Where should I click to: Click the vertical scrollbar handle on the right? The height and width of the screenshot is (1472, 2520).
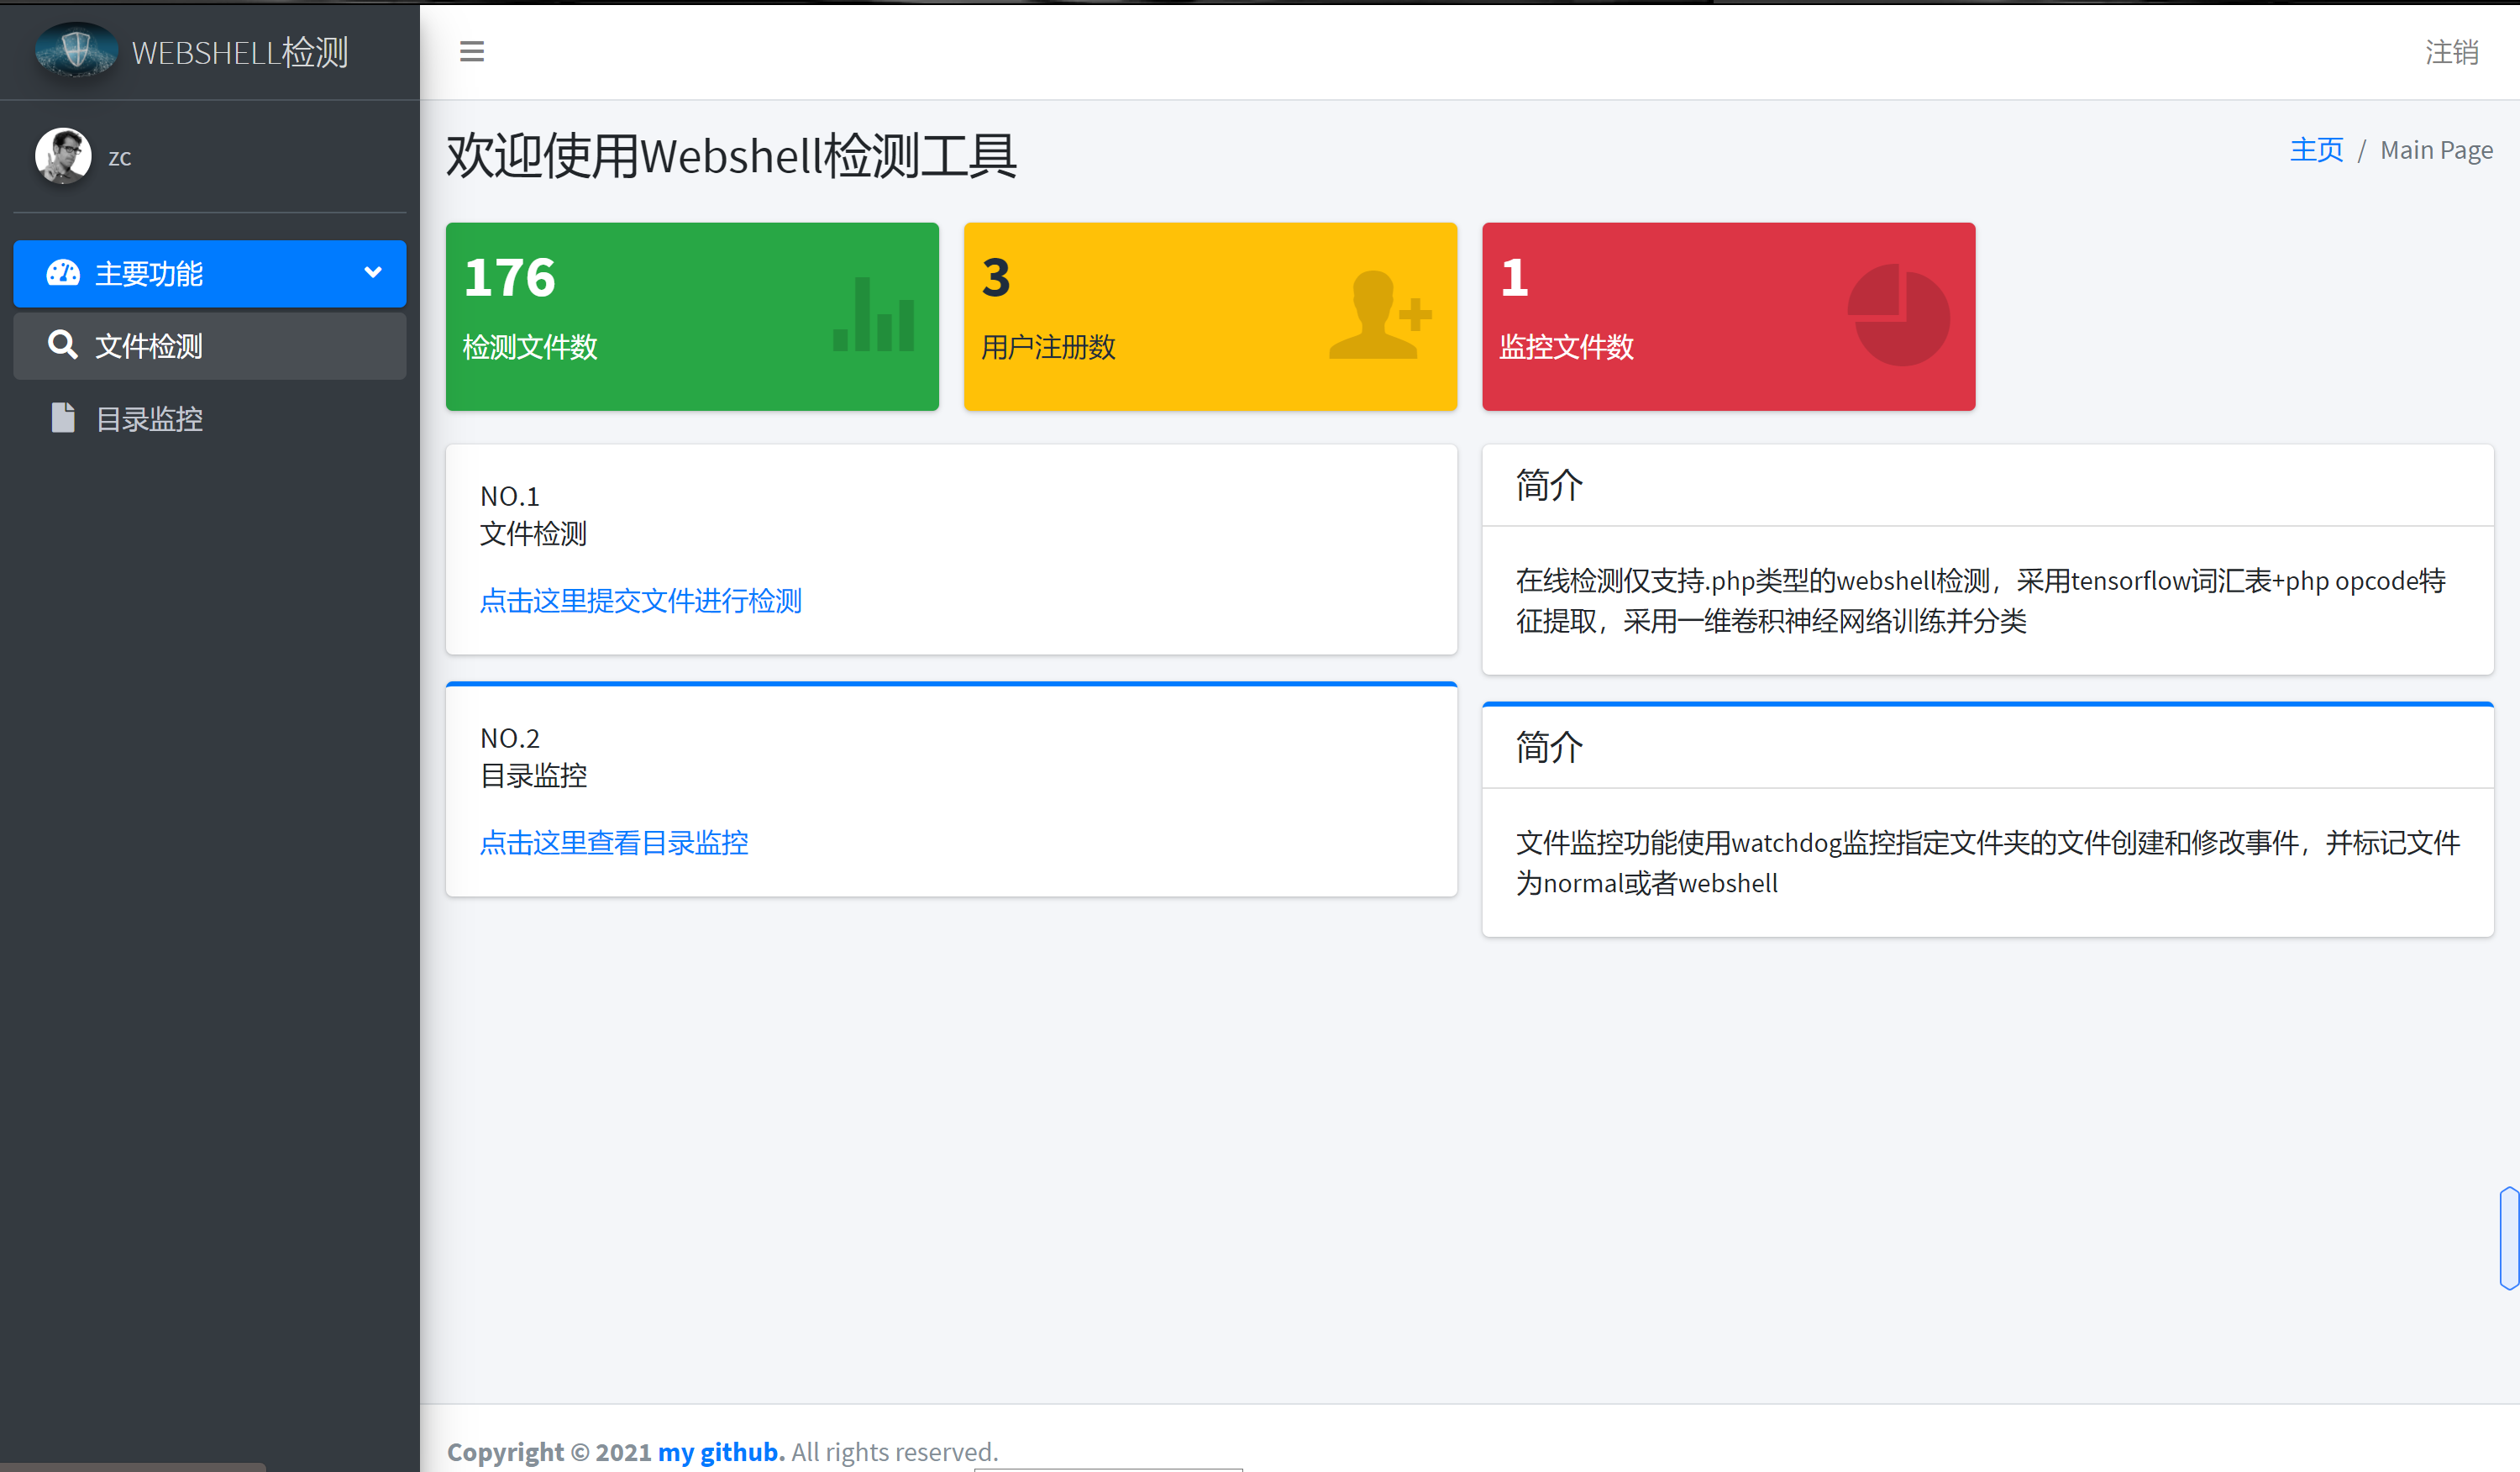pyautogui.click(x=2508, y=1238)
